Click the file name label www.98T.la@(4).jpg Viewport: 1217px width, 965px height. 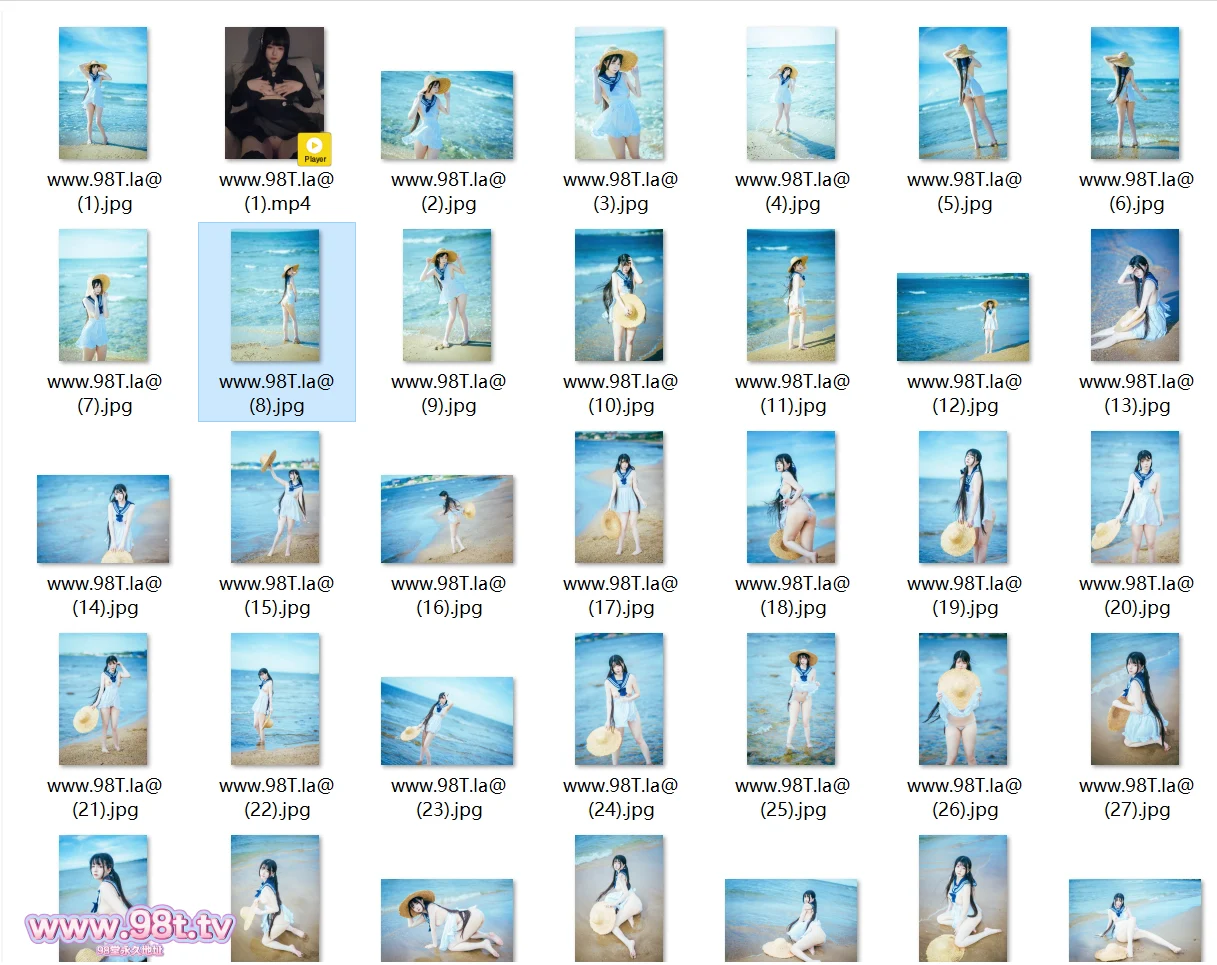[x=792, y=192]
